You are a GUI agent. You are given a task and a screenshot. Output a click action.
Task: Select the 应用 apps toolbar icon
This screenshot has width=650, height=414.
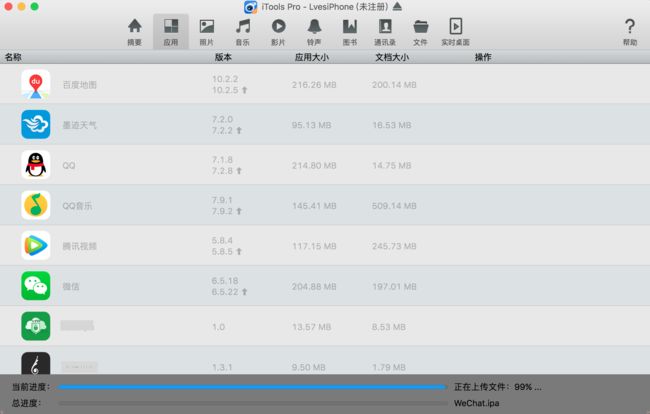pyautogui.click(x=171, y=32)
